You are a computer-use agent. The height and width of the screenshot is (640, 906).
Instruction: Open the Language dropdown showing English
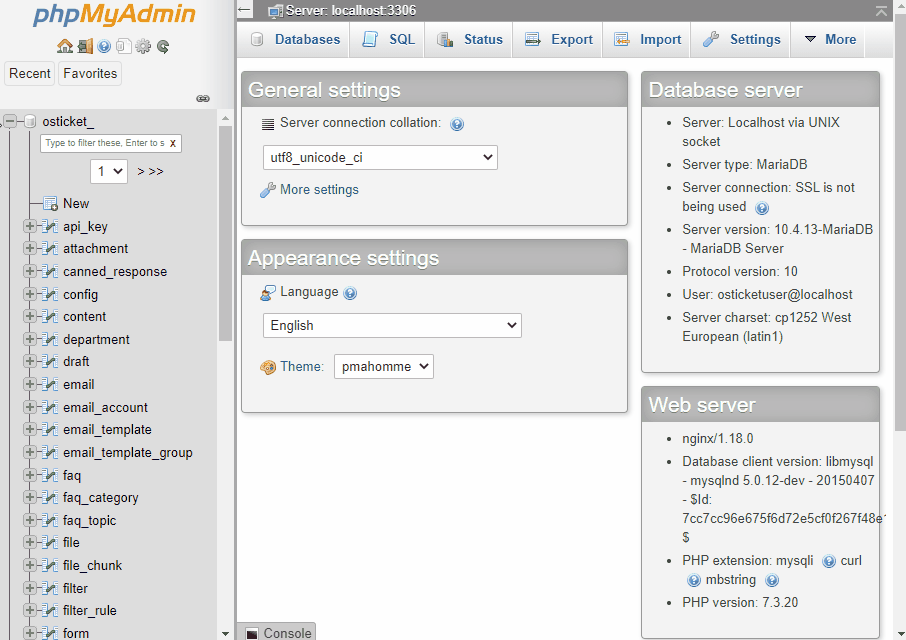pyautogui.click(x=392, y=326)
